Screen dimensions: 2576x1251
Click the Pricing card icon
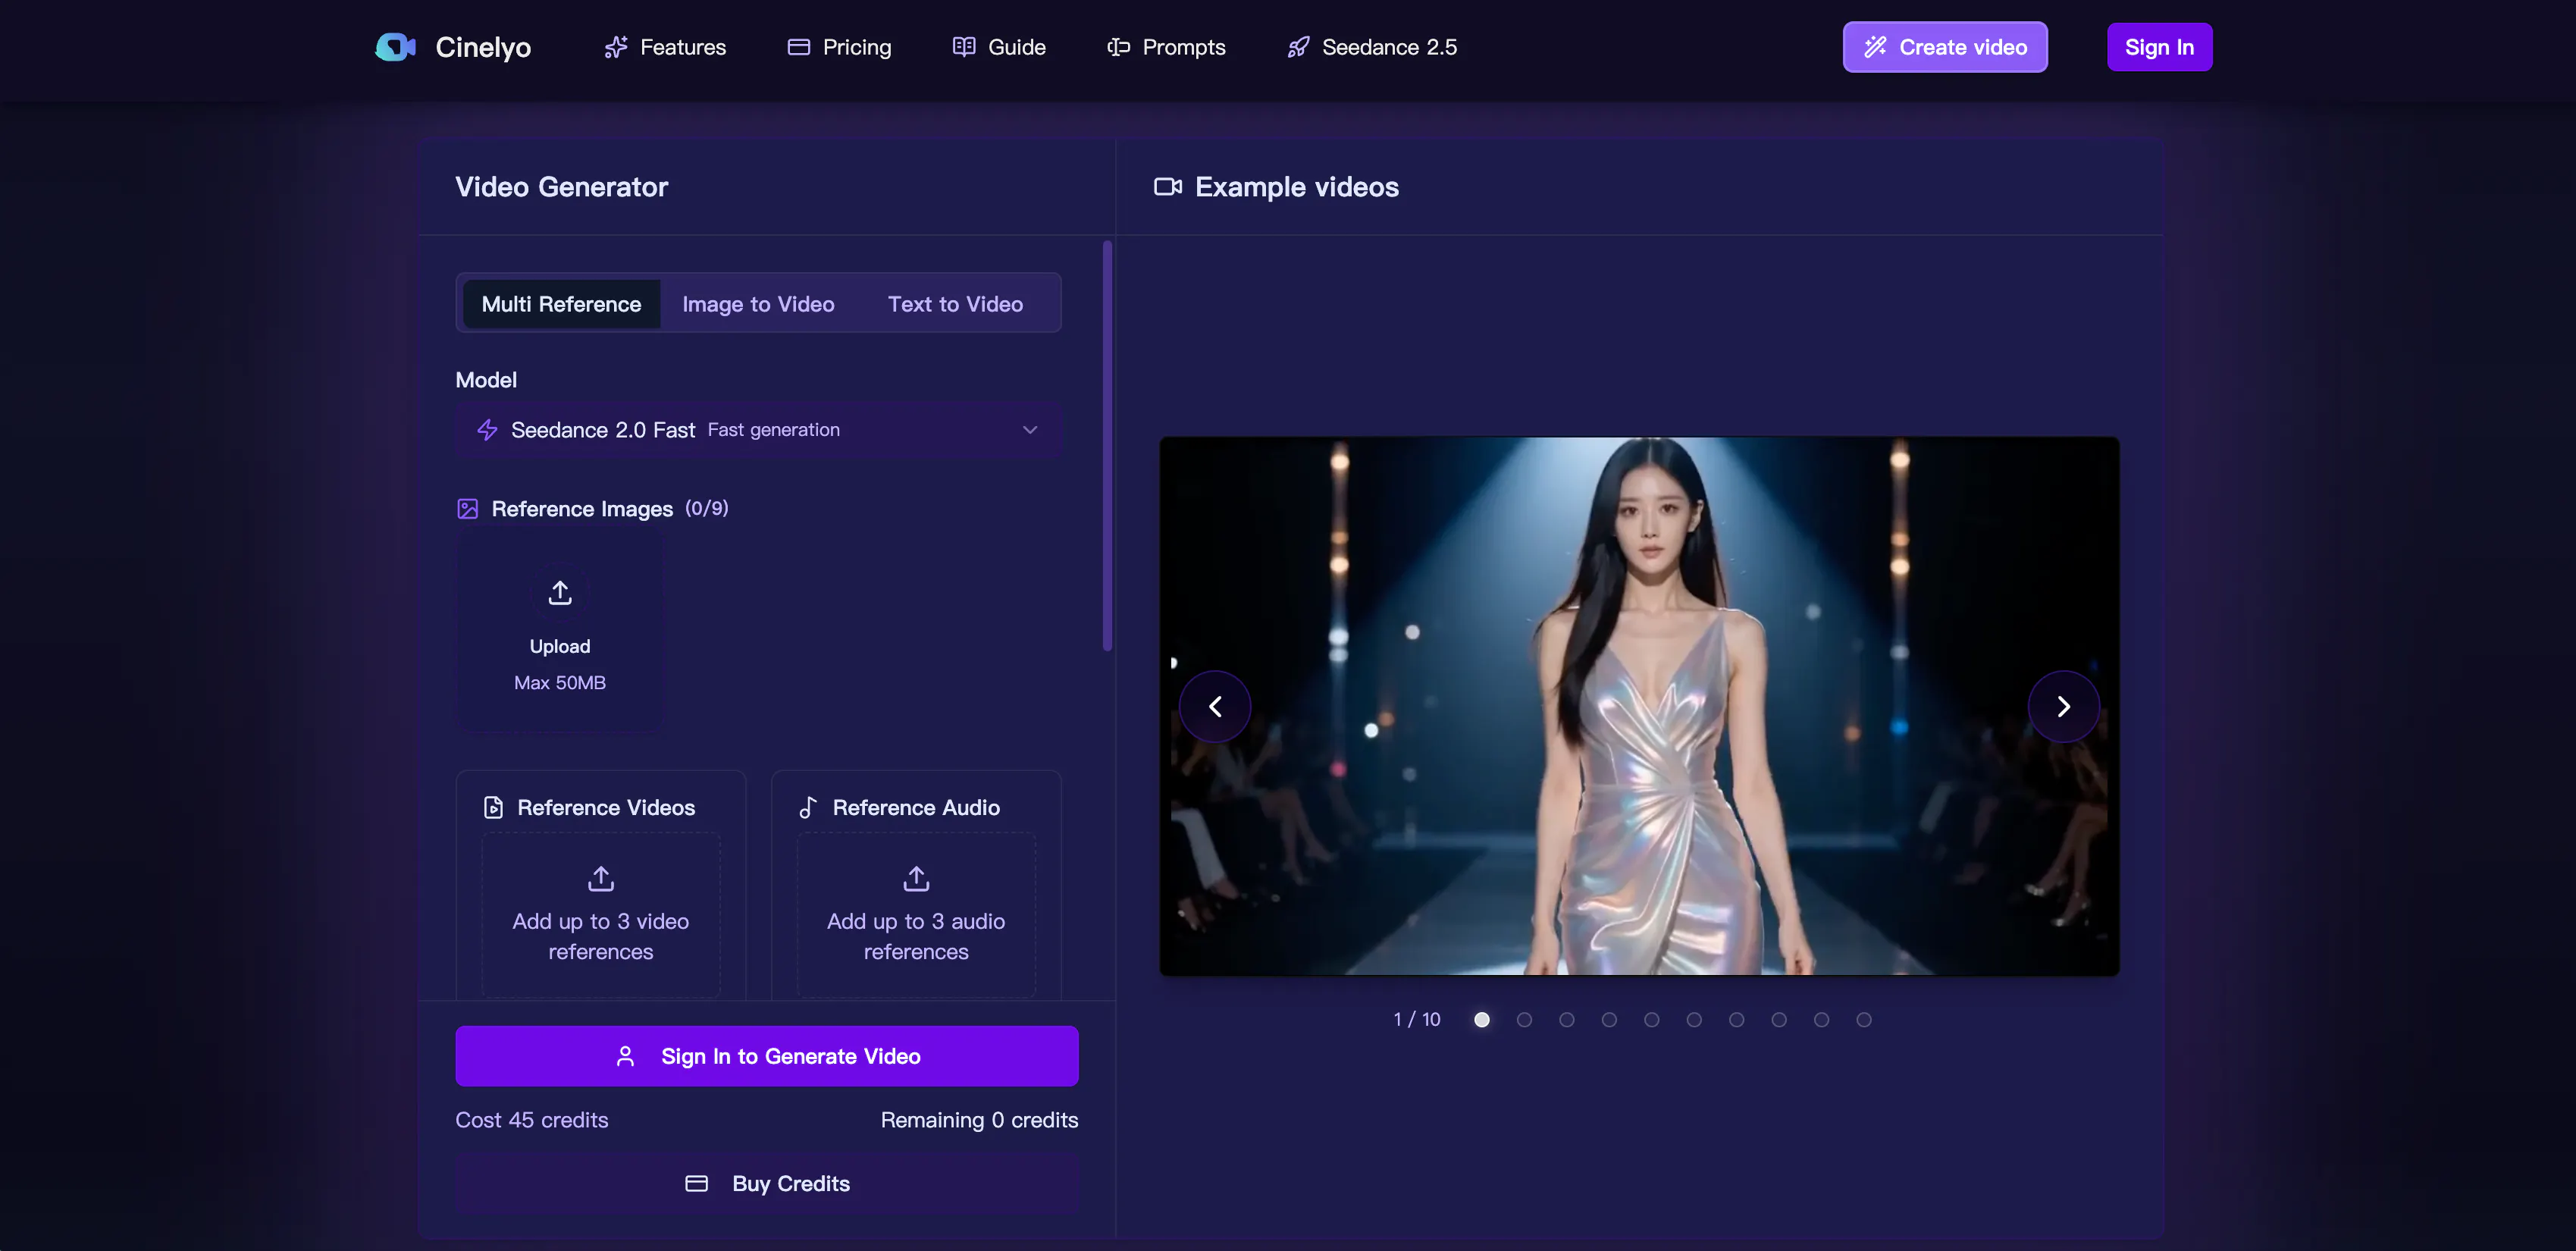pos(798,47)
